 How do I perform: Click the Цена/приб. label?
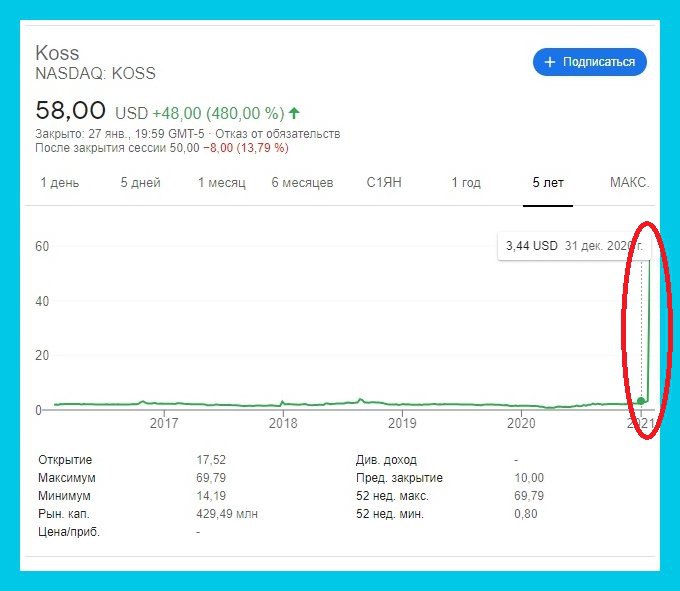coord(69,532)
